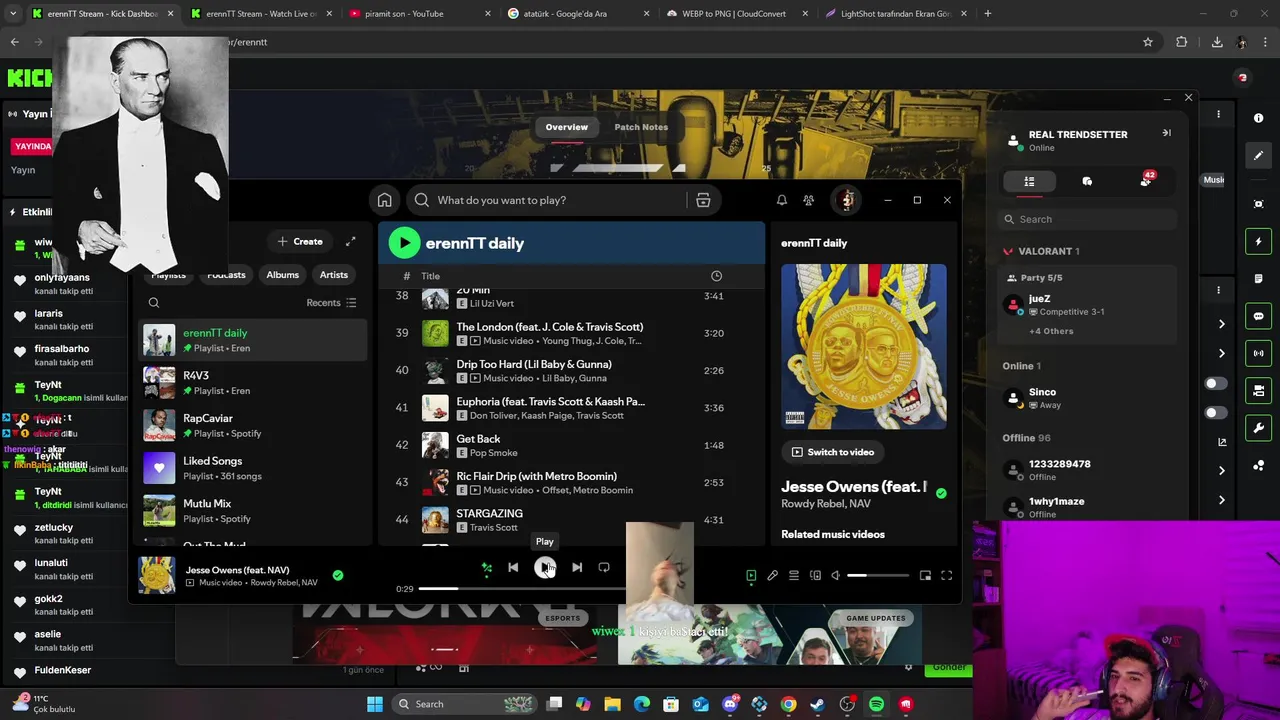This screenshot has height=720, width=1280.
Task: Click The London track title
Action: point(549,327)
